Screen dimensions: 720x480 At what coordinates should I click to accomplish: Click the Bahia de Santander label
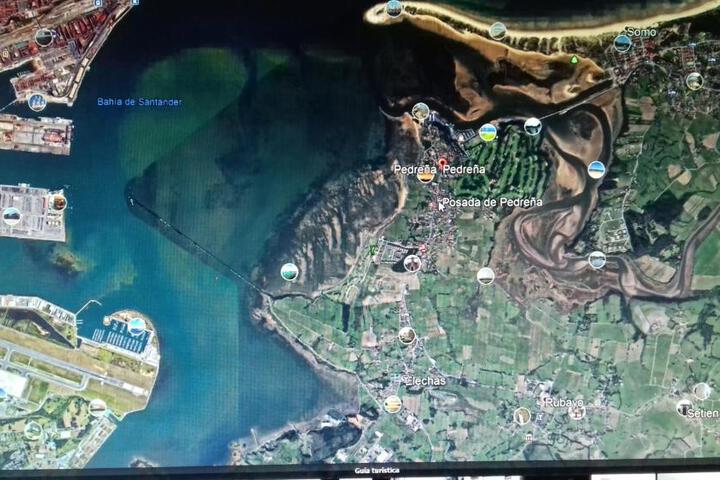point(139,102)
